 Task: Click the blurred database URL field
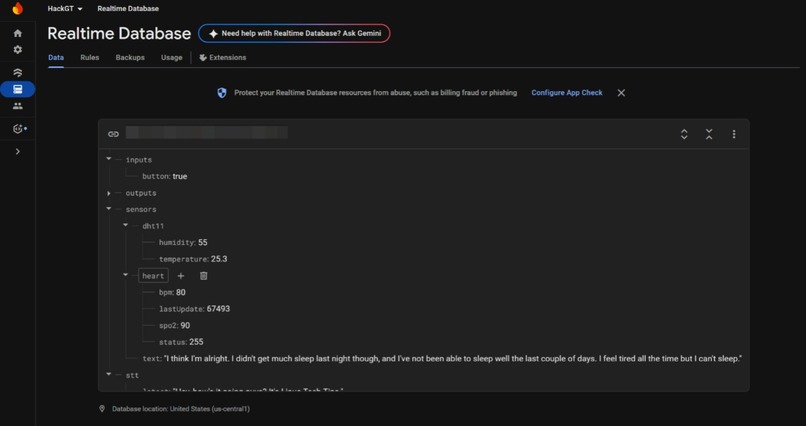coord(207,133)
